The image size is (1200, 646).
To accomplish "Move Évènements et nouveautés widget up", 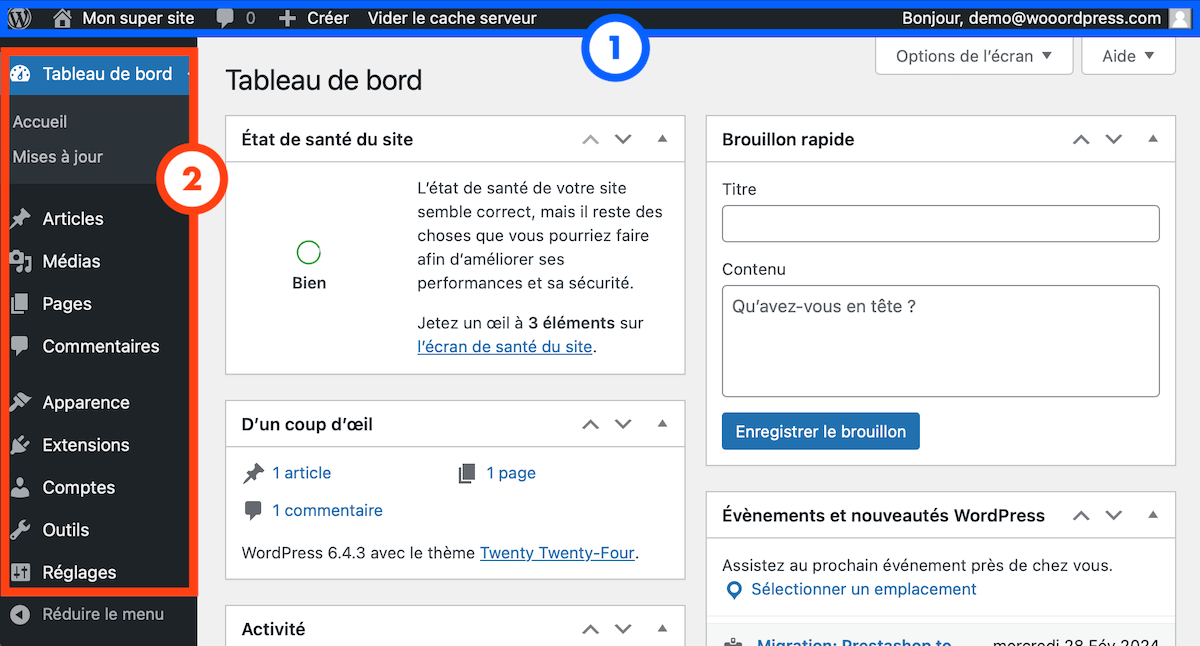I will (x=1081, y=516).
